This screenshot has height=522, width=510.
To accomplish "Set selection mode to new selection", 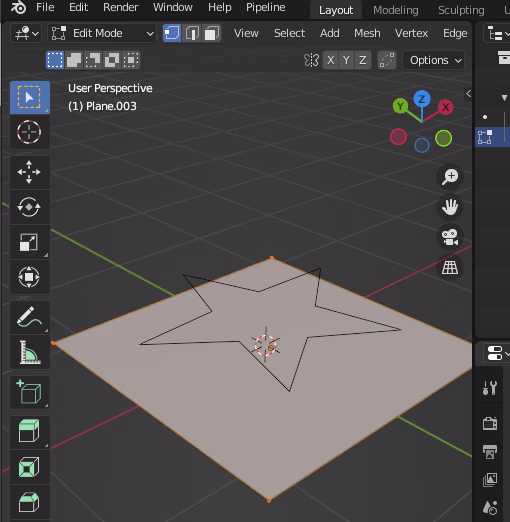I will coord(55,60).
